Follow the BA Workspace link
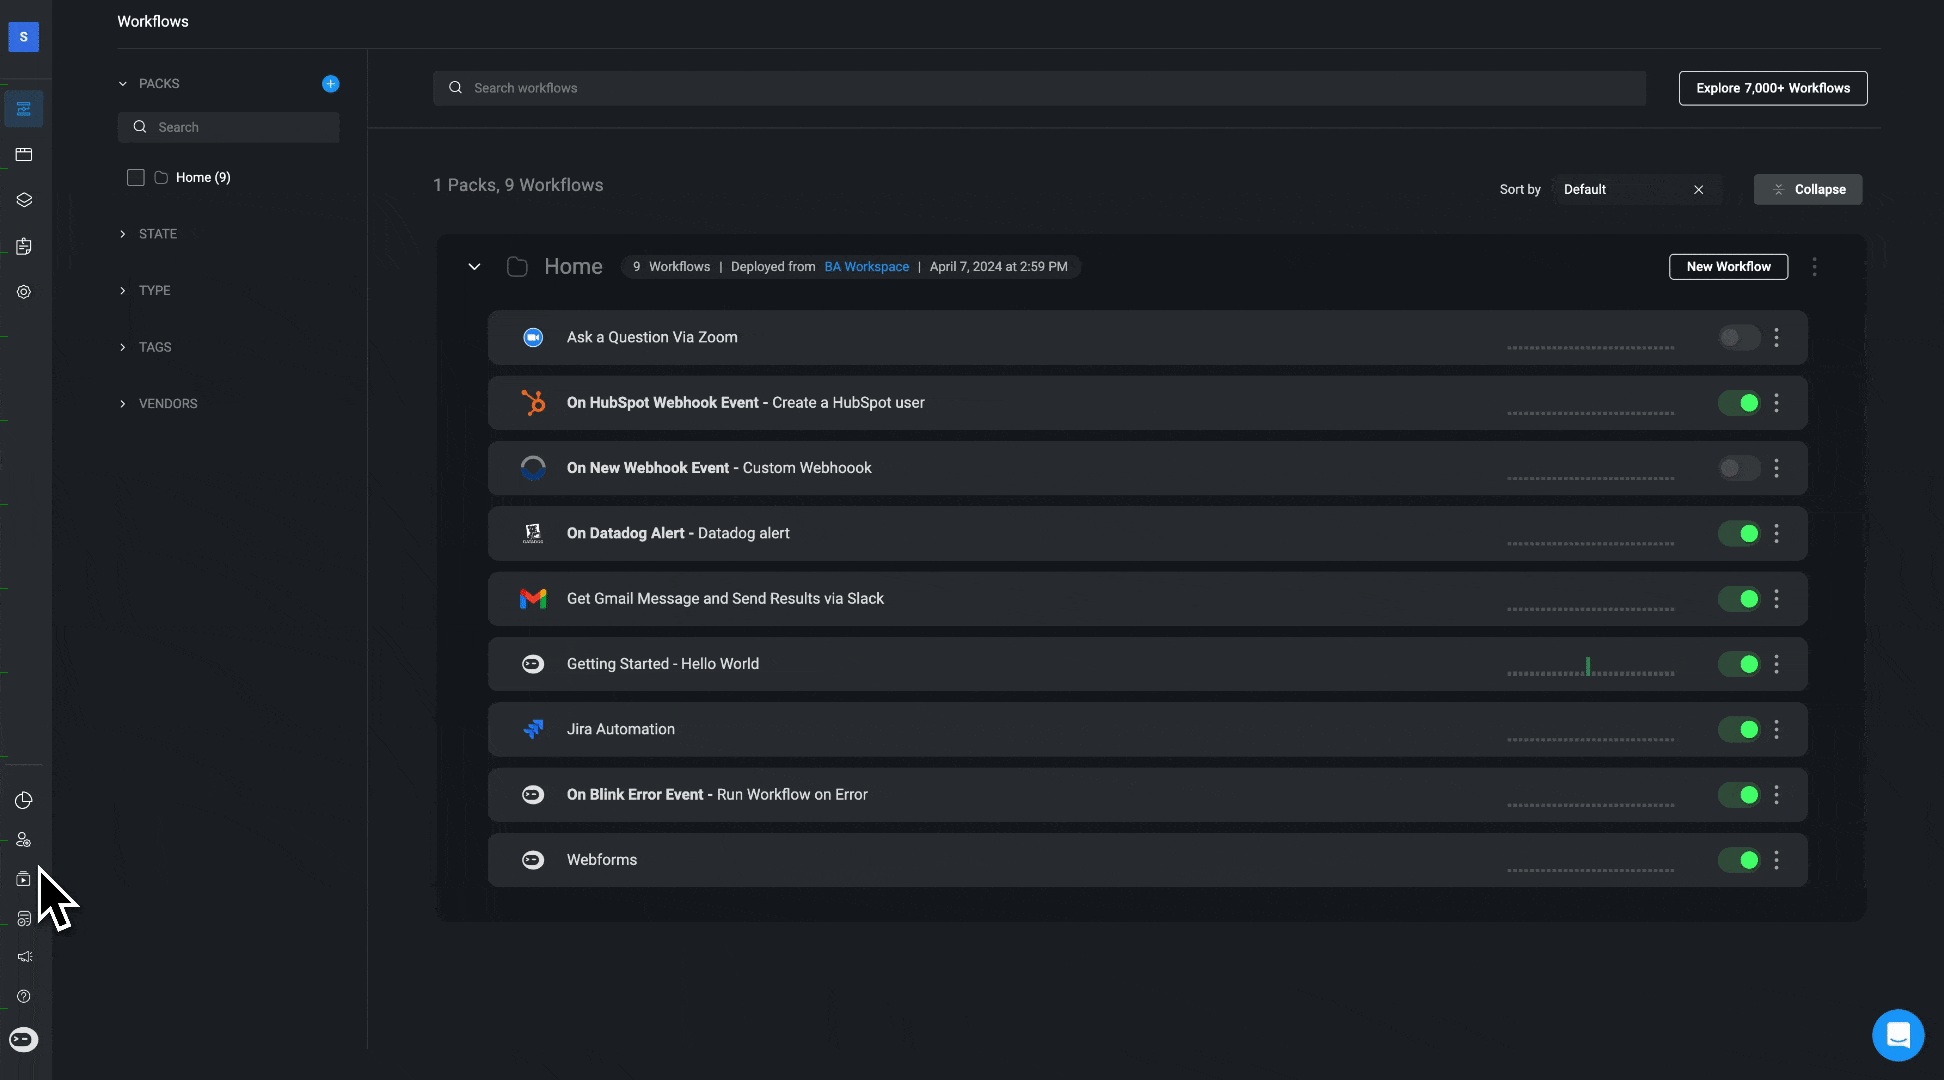Screen dimensions: 1944x1080 point(866,267)
